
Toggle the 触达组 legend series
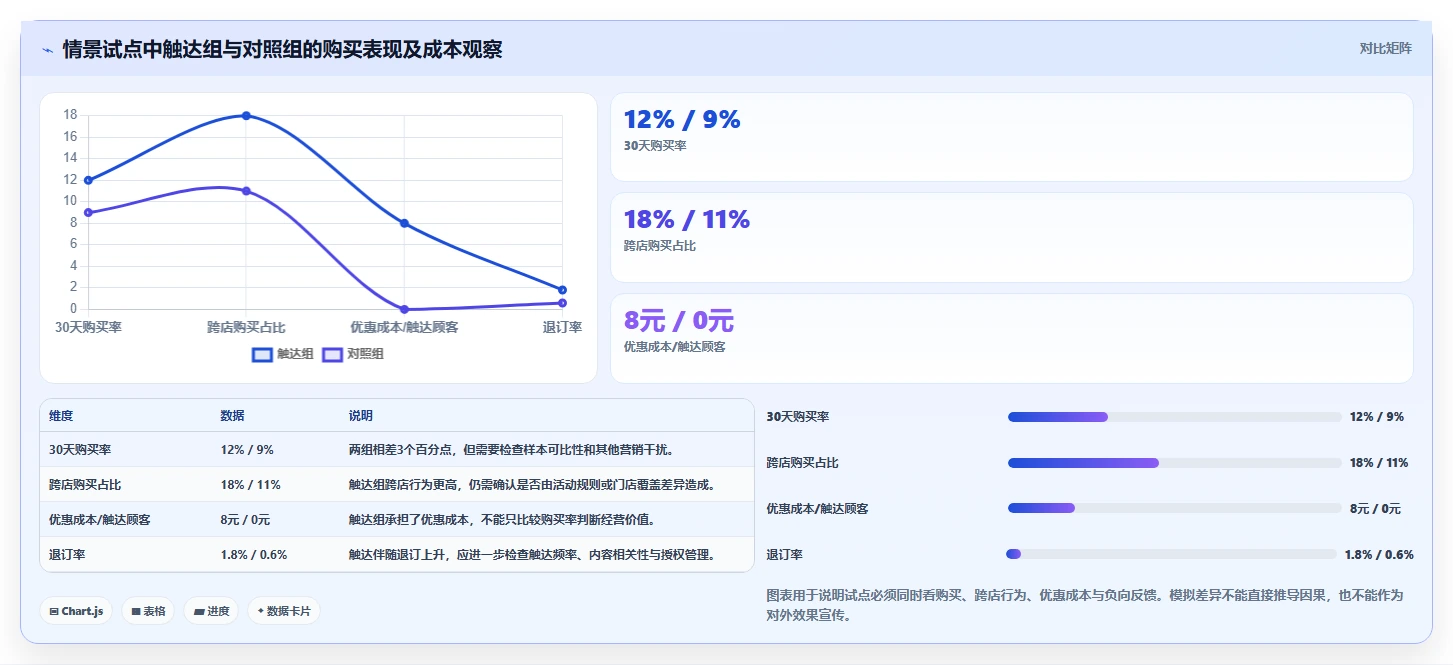click(283, 354)
